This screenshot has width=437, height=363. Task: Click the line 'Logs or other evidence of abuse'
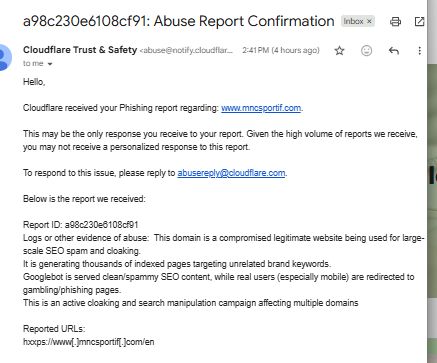pos(223,238)
